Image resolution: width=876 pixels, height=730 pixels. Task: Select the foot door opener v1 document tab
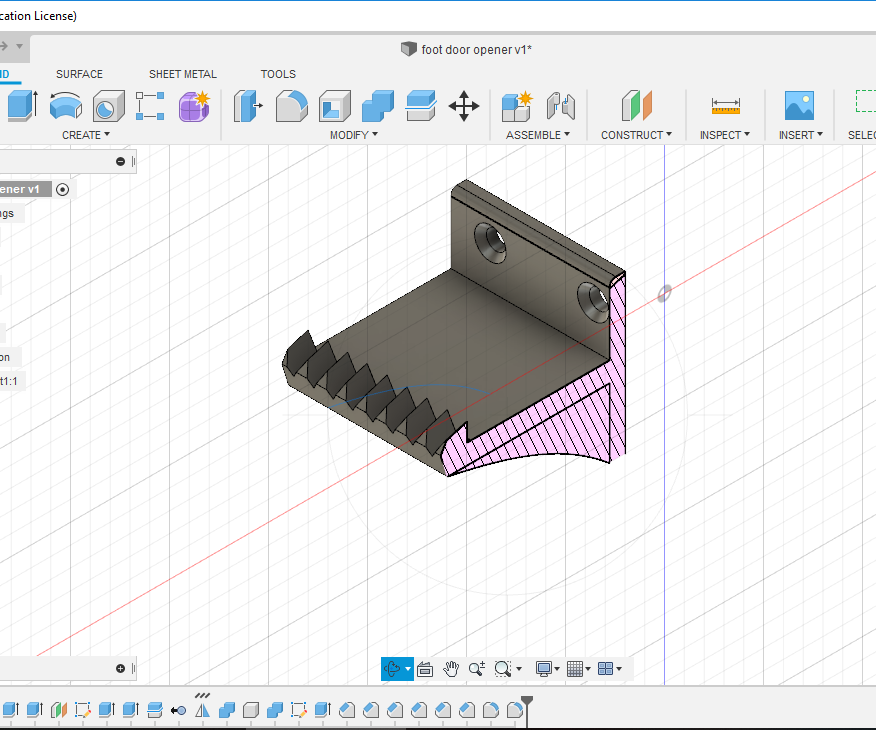point(466,50)
